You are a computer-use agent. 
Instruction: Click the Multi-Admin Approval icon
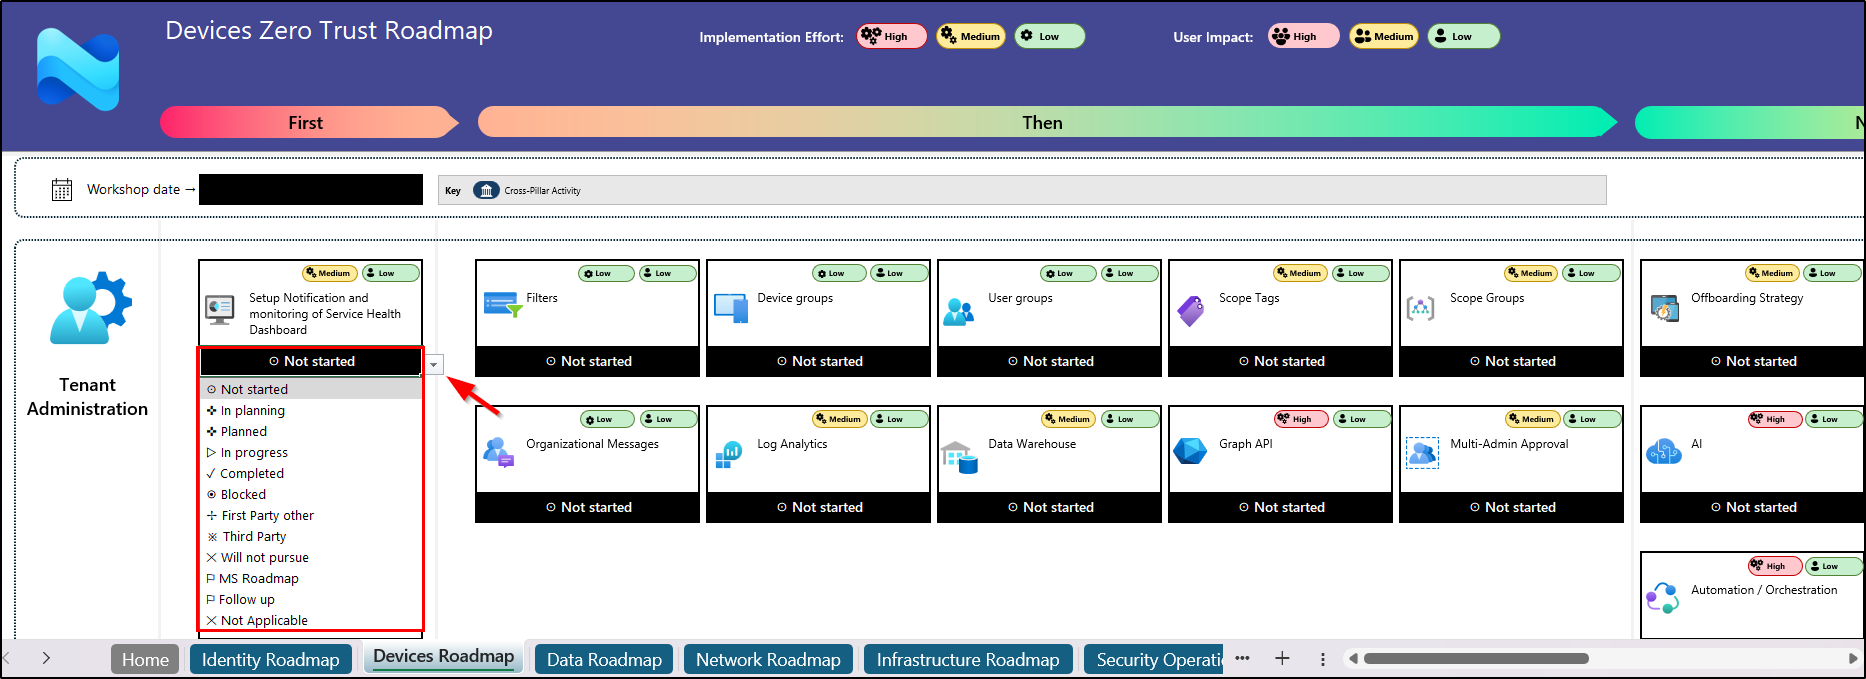tap(1422, 453)
